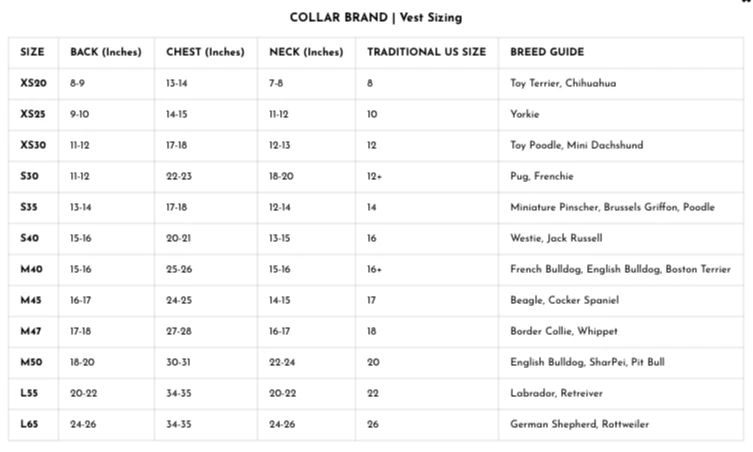The image size is (753, 452).
Task: Select the XS20 size row label
Action: pyautogui.click(x=33, y=83)
